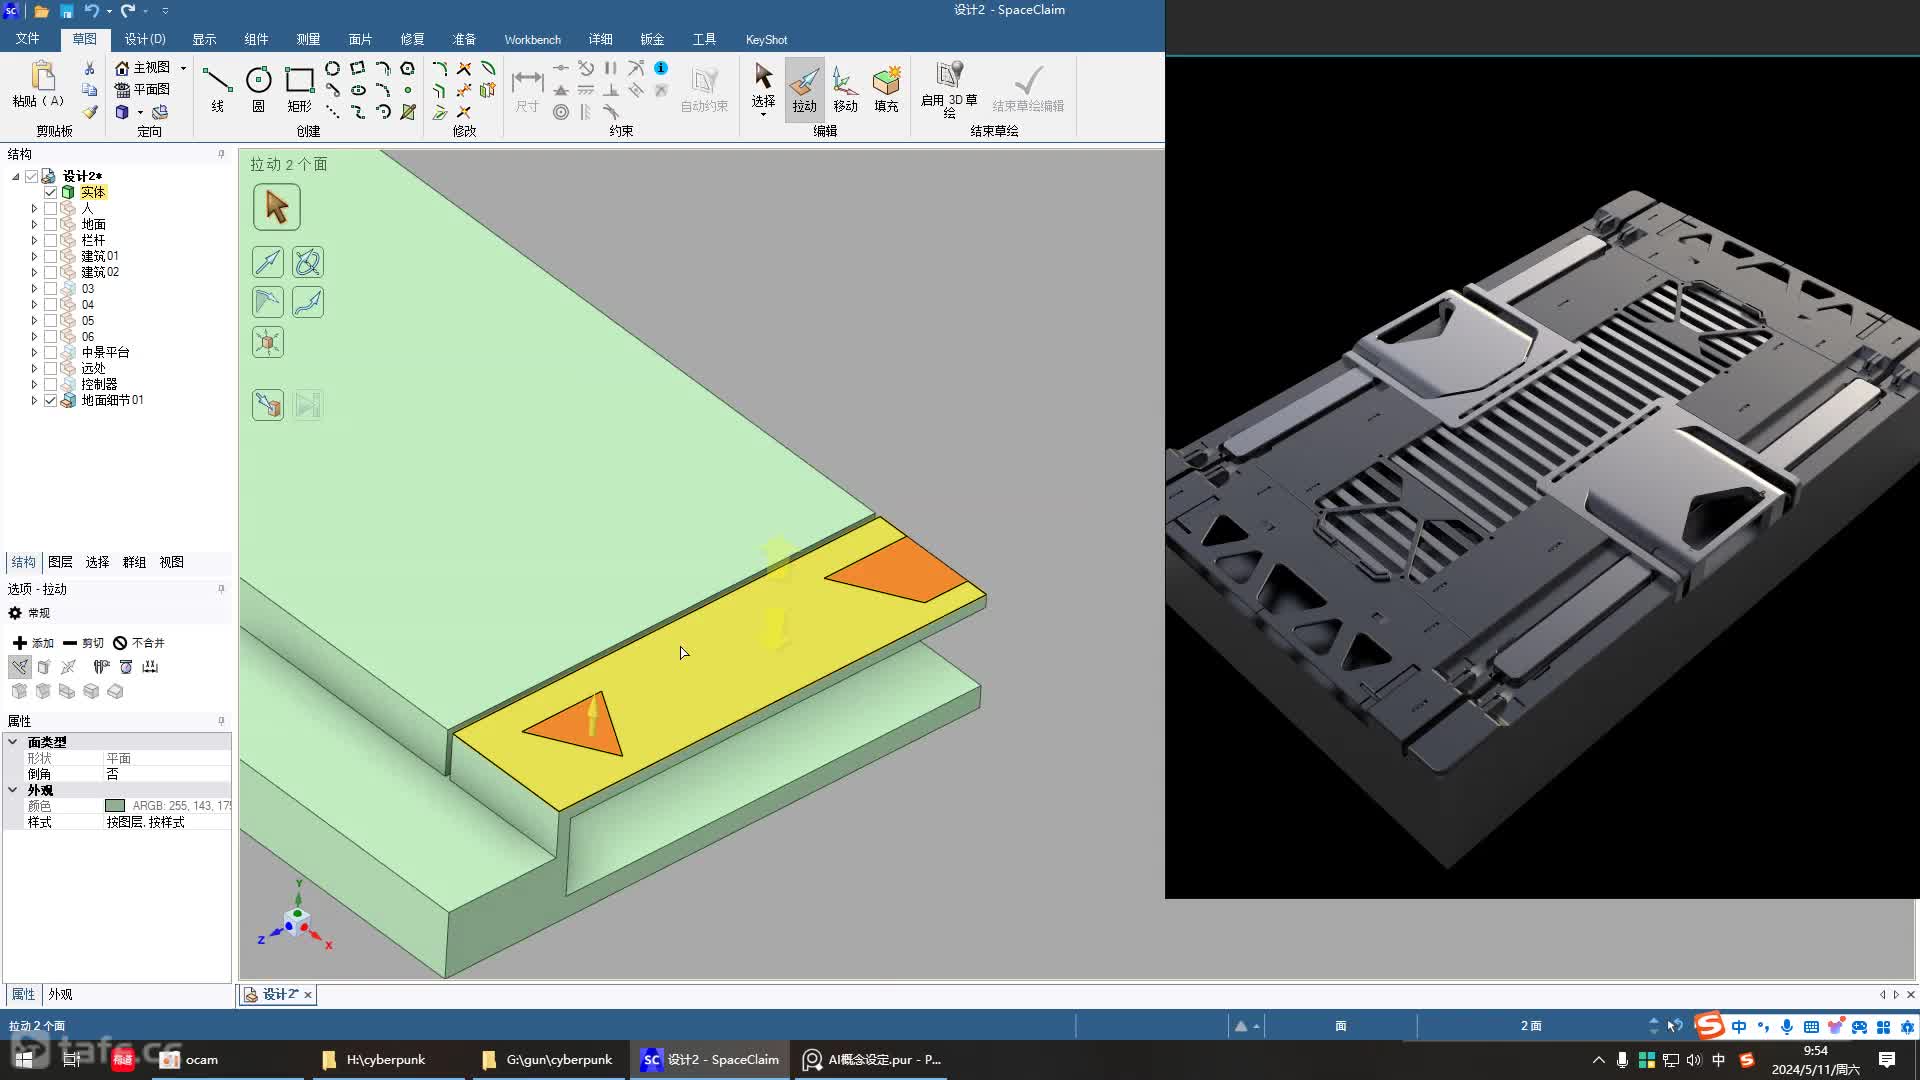This screenshot has width=1920, height=1080.
Task: Switch to the 外观 tab at panel bottom
Action: pos(60,994)
